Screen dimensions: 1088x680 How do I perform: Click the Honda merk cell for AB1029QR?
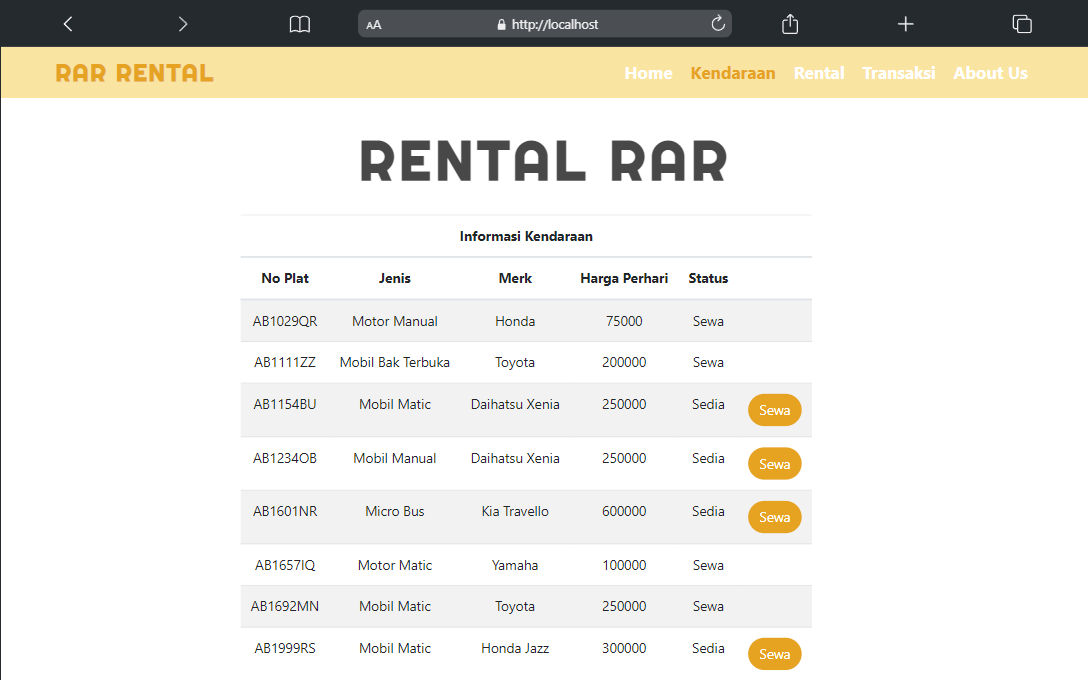[x=515, y=321]
